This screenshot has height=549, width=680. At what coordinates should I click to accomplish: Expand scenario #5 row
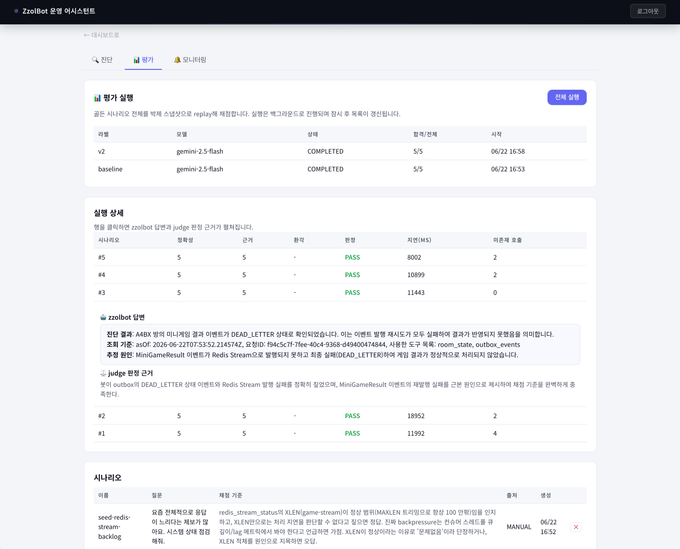[x=340, y=258]
